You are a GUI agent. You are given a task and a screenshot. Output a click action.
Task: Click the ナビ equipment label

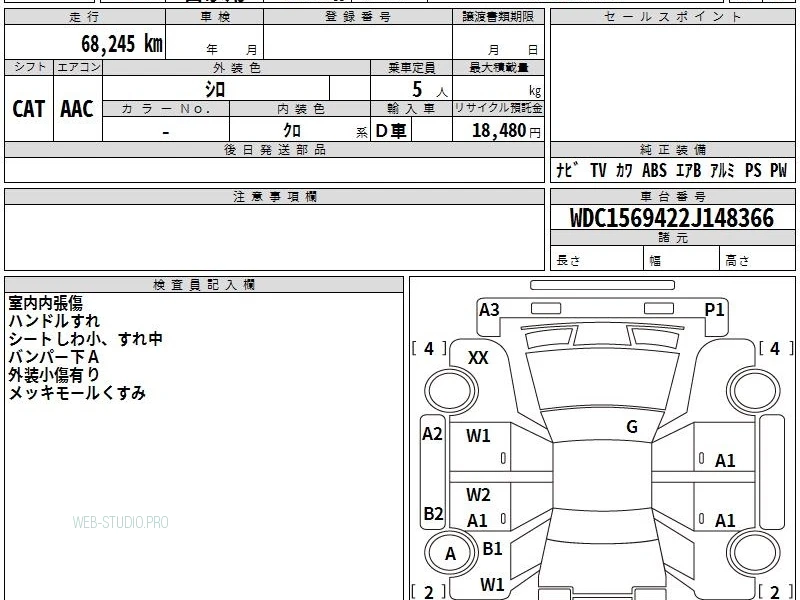tap(567, 170)
